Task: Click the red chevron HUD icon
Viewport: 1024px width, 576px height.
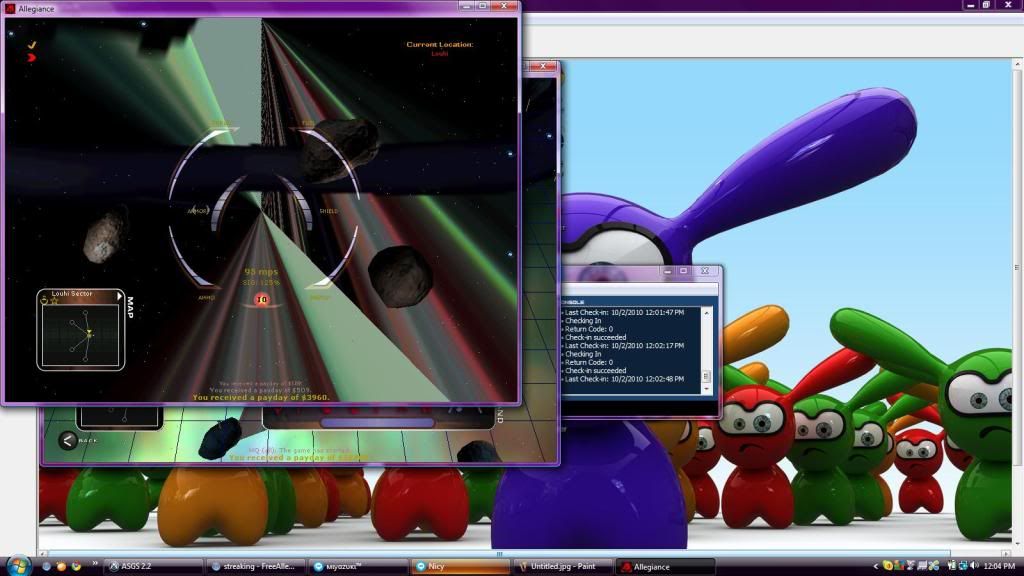Action: point(32,58)
